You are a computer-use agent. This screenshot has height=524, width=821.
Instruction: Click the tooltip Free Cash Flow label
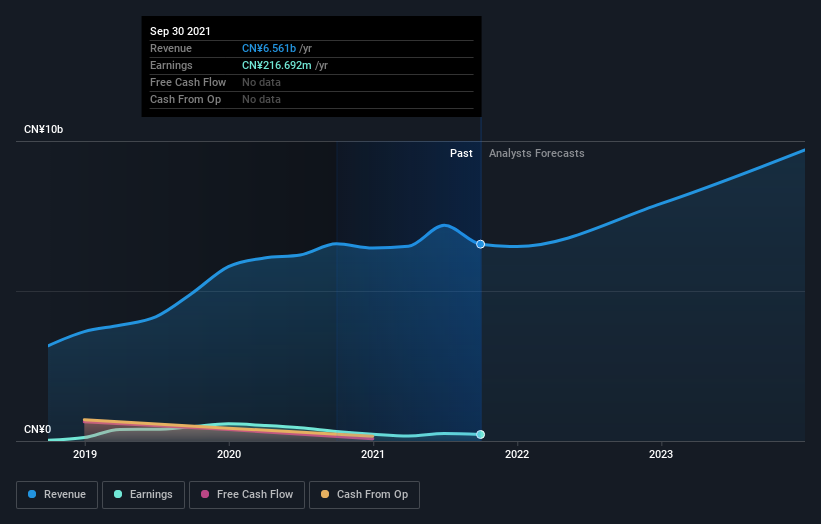(x=188, y=82)
